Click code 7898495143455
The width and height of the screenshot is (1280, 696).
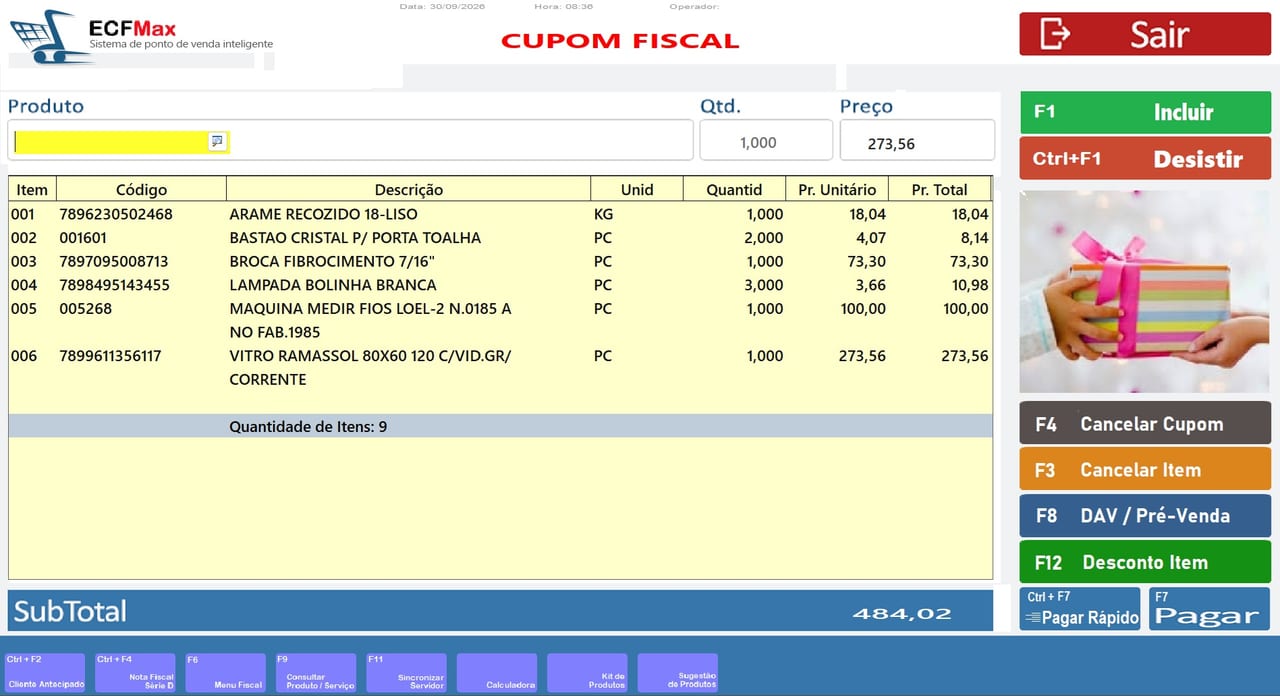(115, 285)
